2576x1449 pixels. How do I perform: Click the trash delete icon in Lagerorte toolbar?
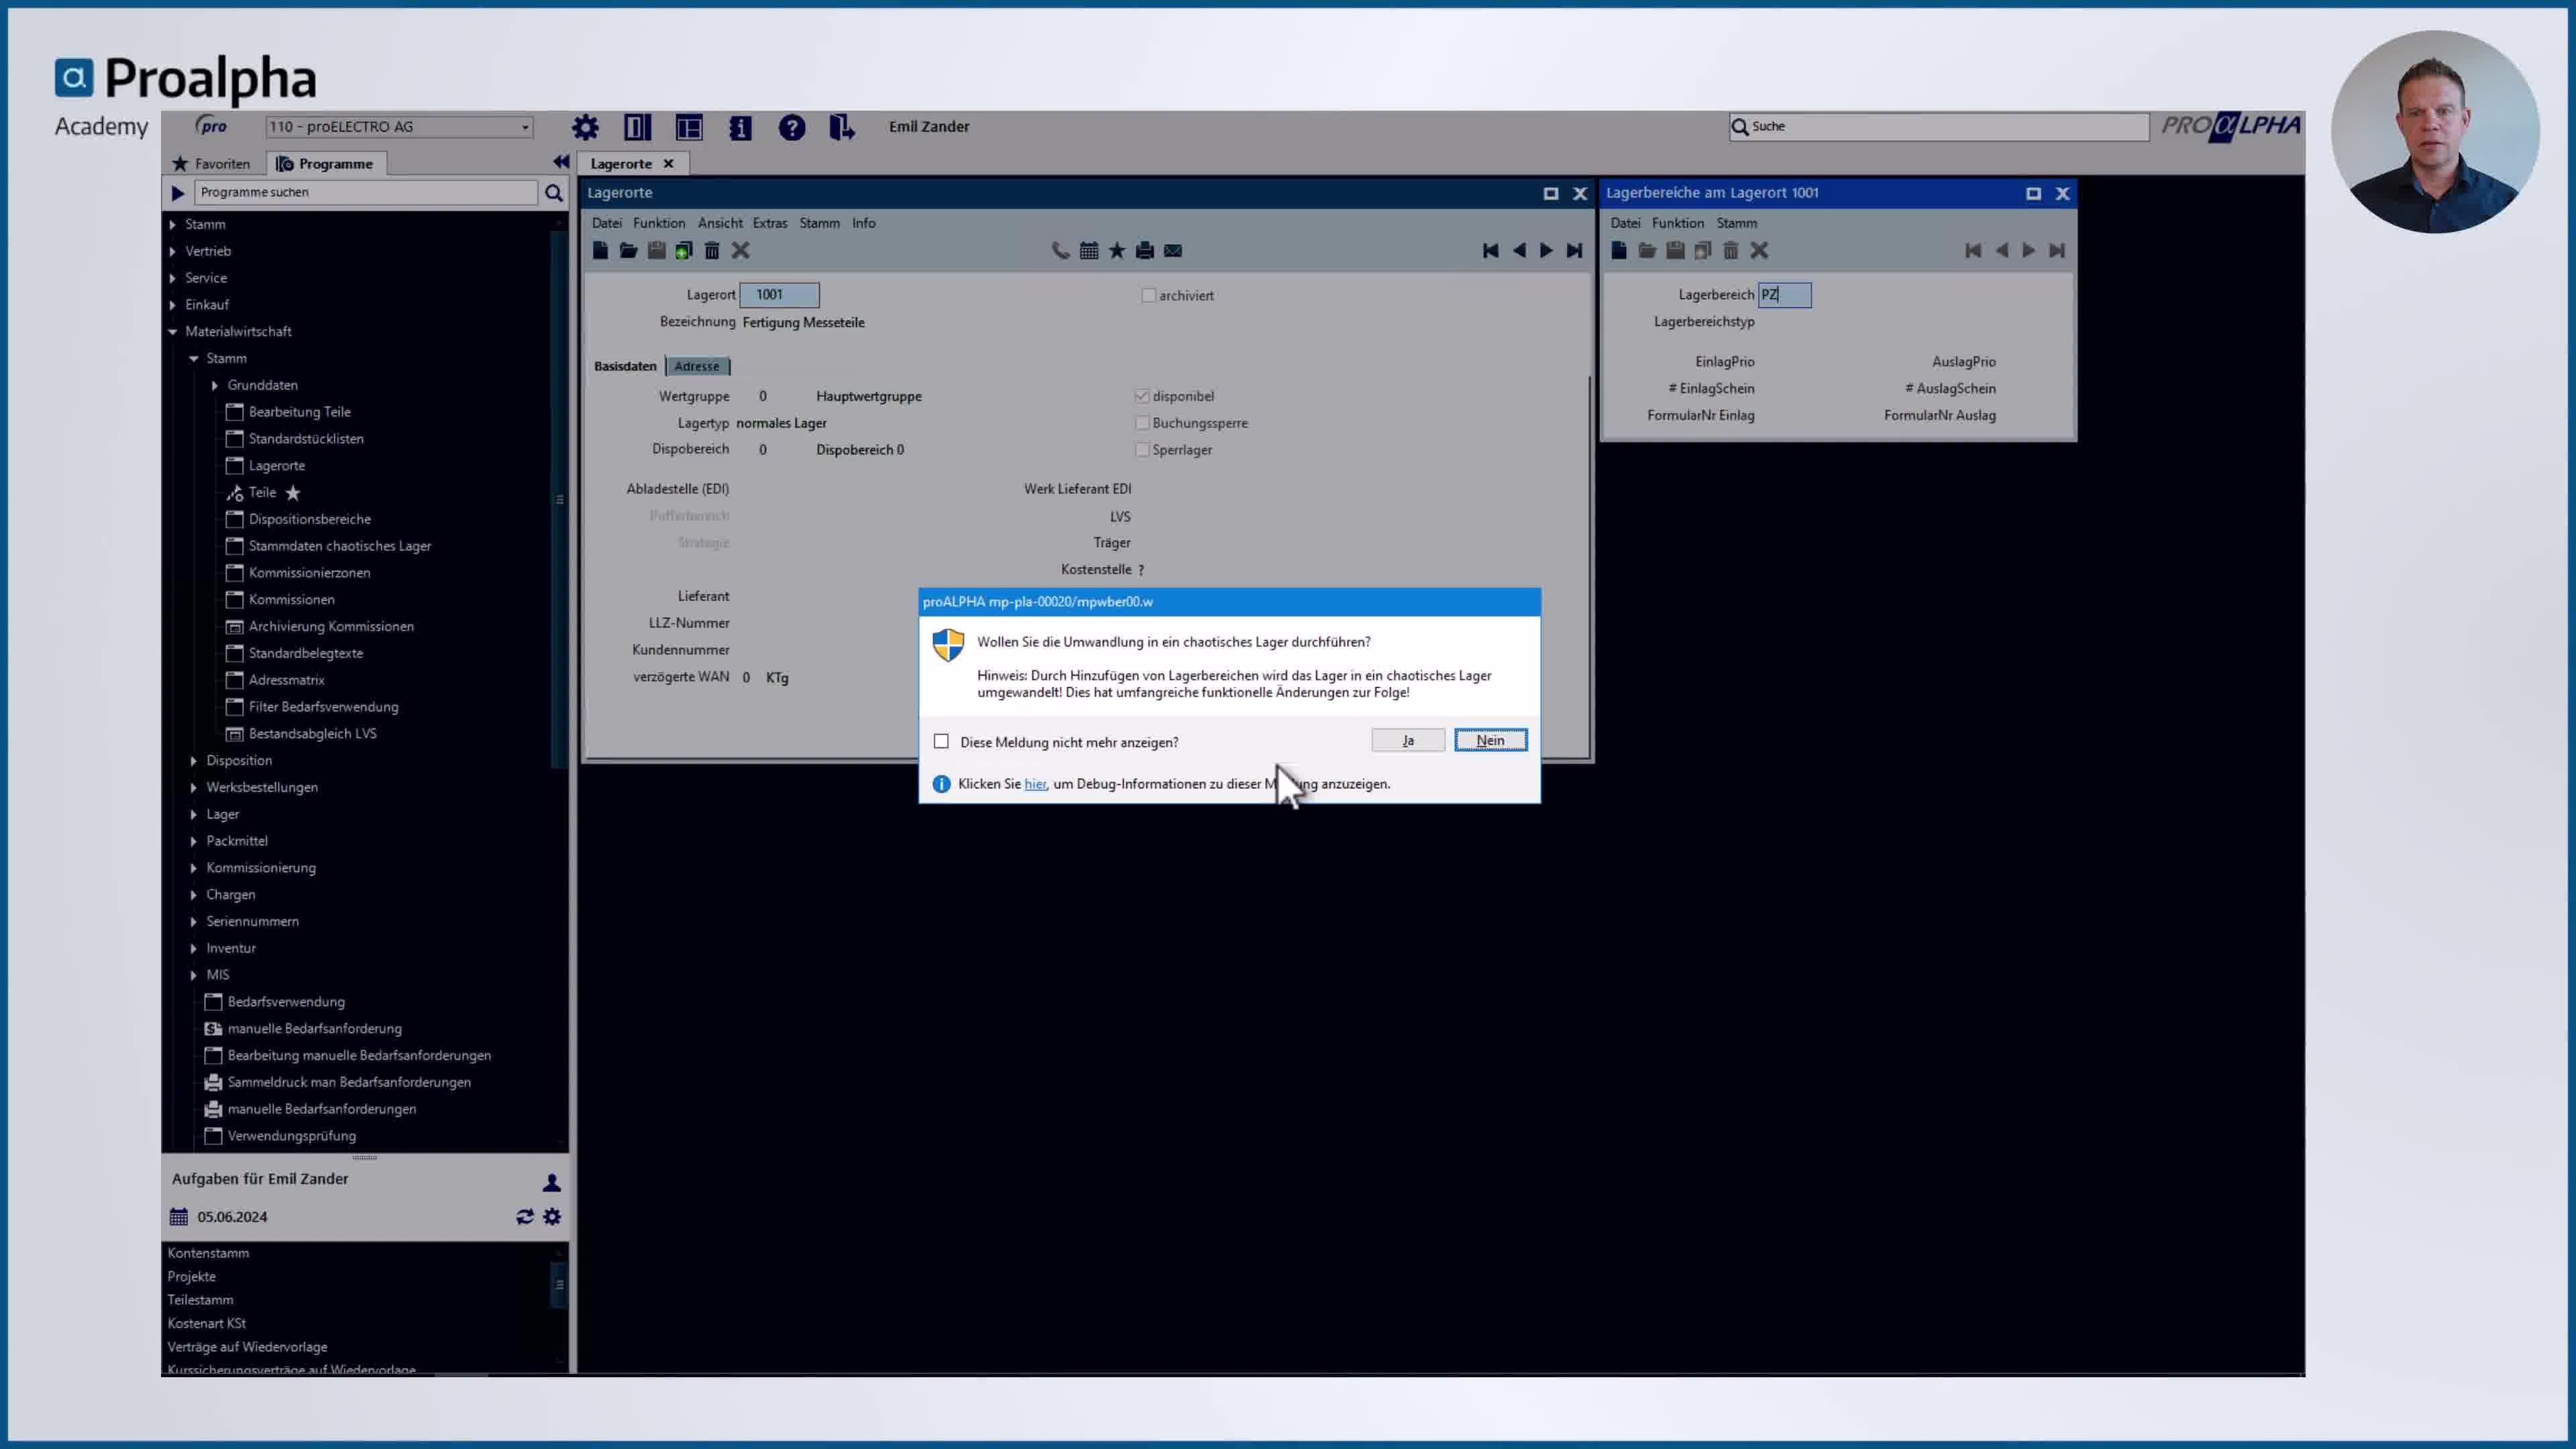coord(712,250)
